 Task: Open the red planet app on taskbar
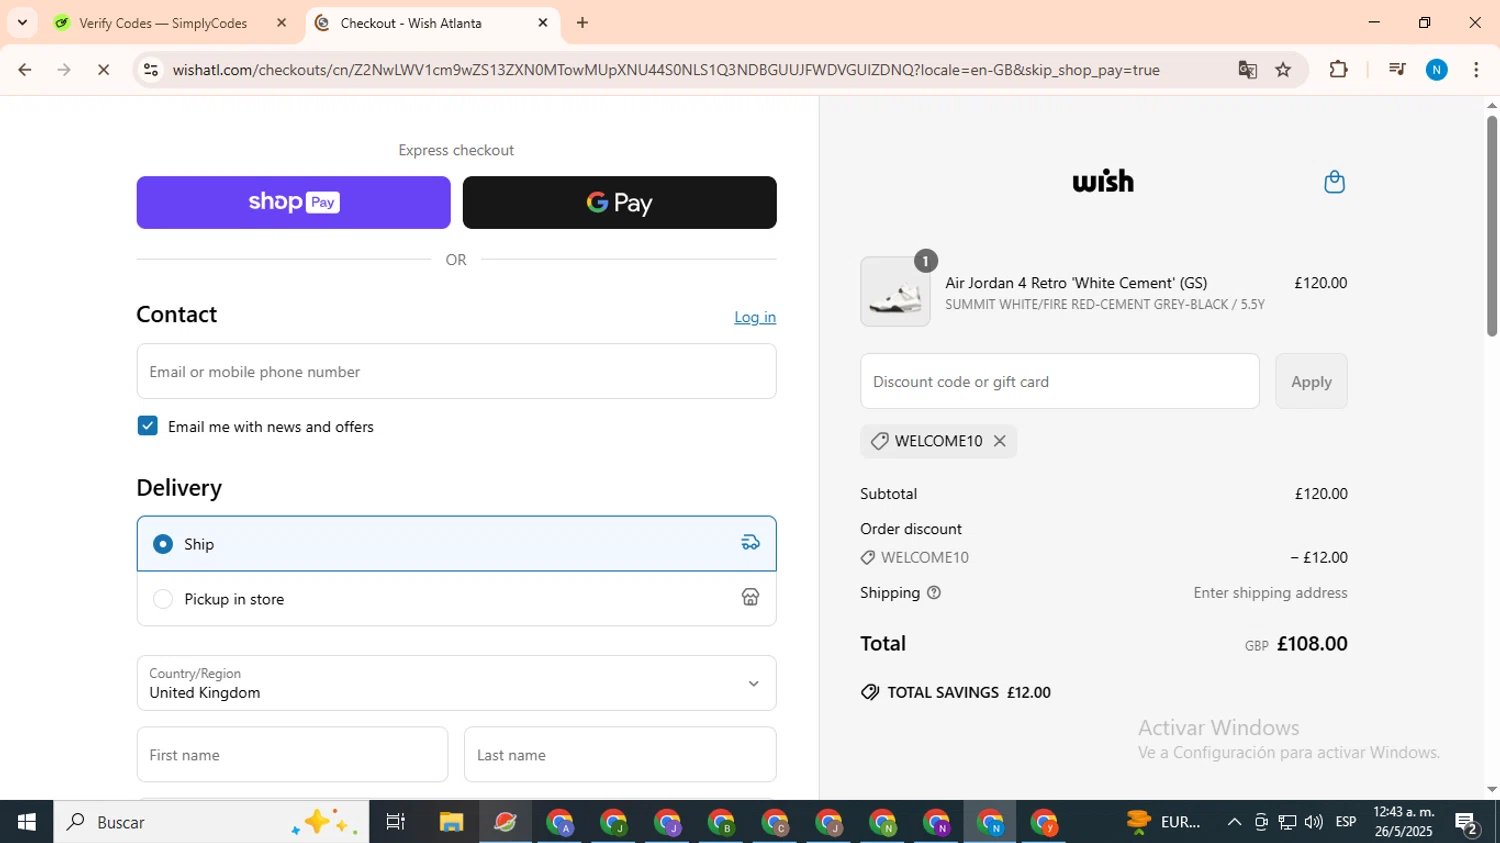[505, 822]
